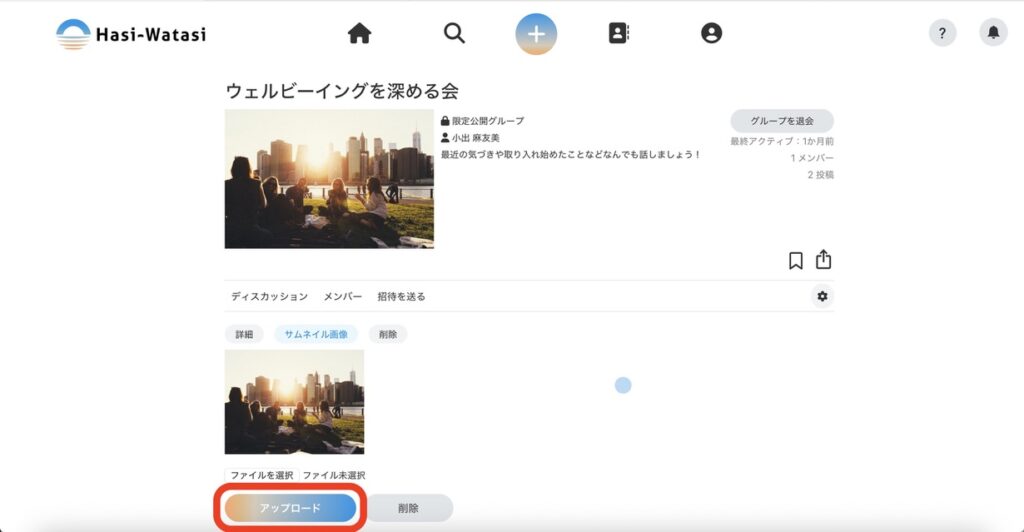The image size is (1024, 532).
Task: Select the 招待を送る tab
Action: [401, 297]
